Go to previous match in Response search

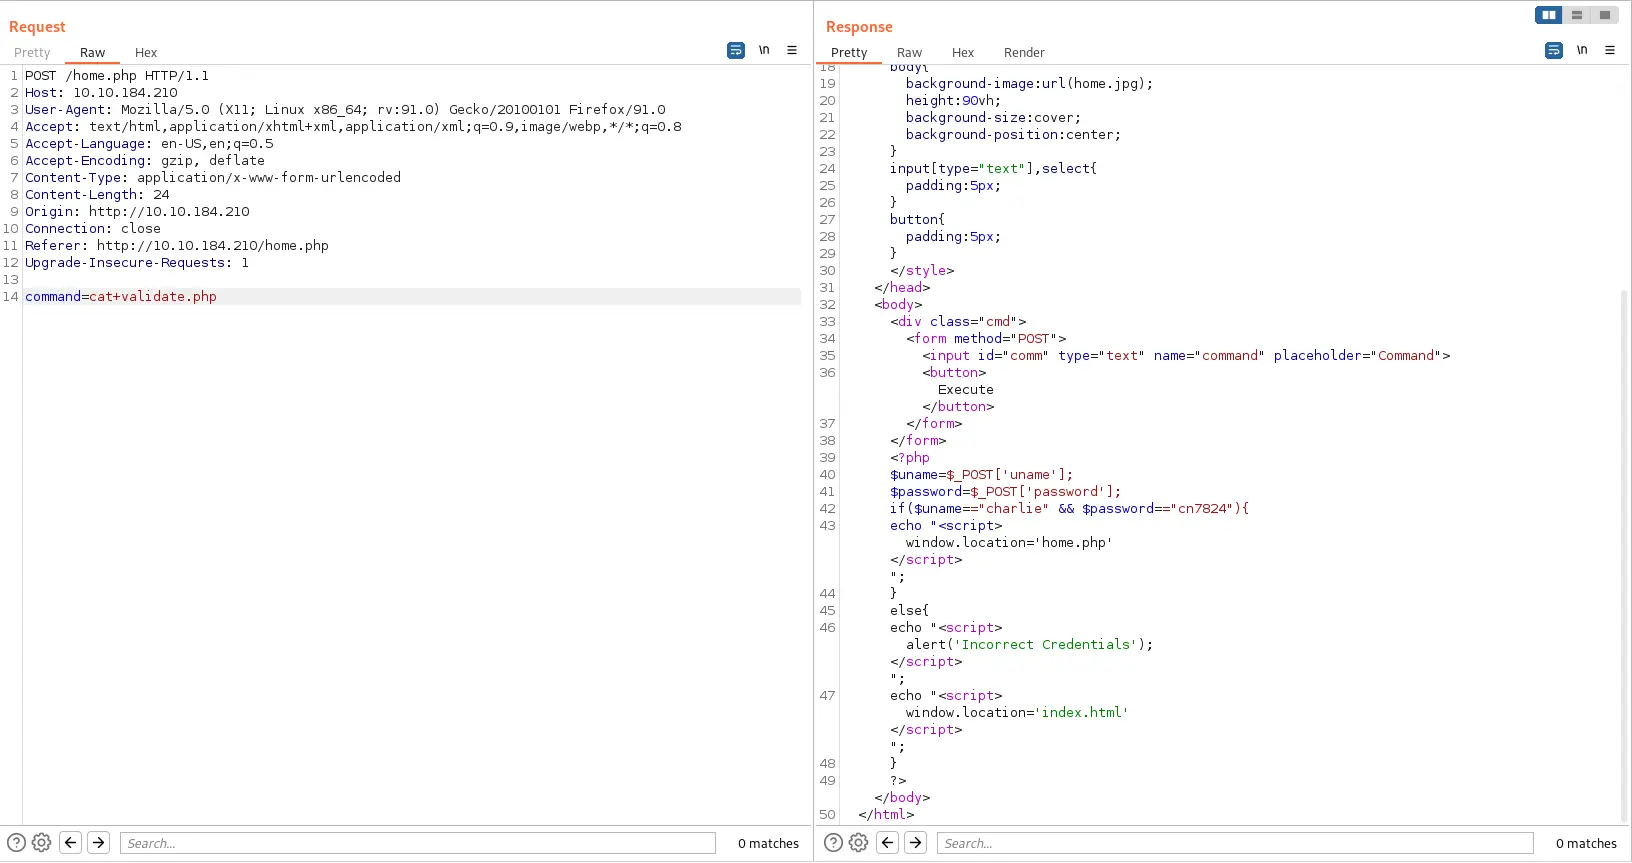[888, 843]
